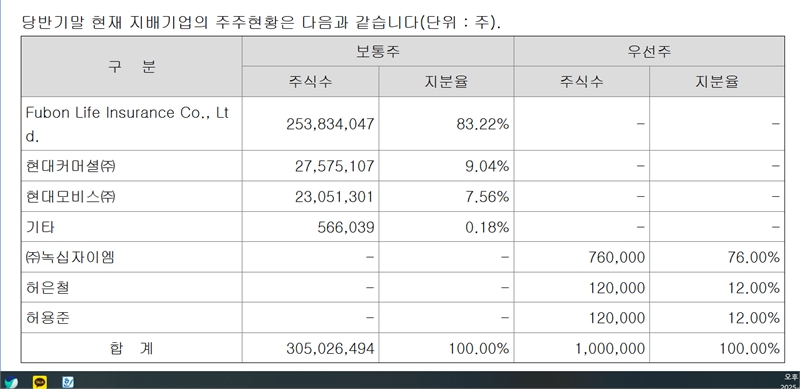Click the Fubon Life Insurance Co., Ltd. cell

tap(132, 124)
